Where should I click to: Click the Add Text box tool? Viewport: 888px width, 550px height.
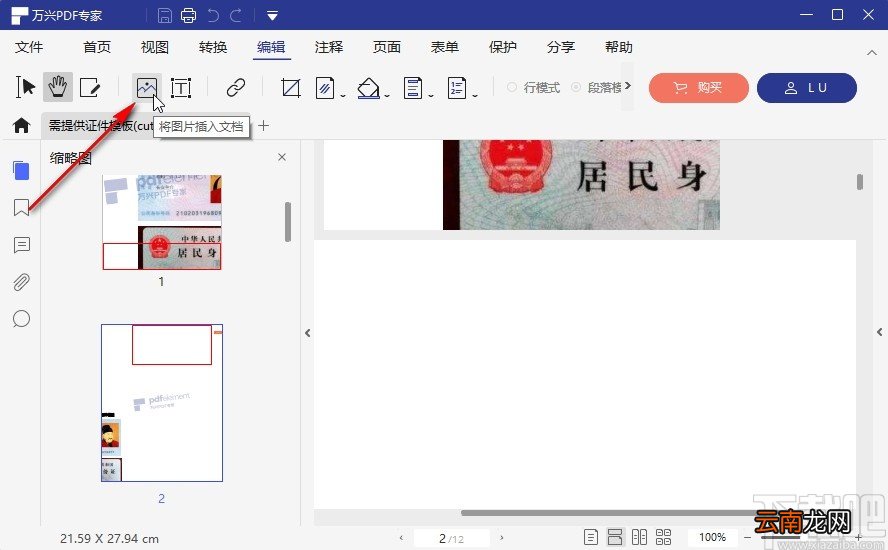[x=181, y=88]
